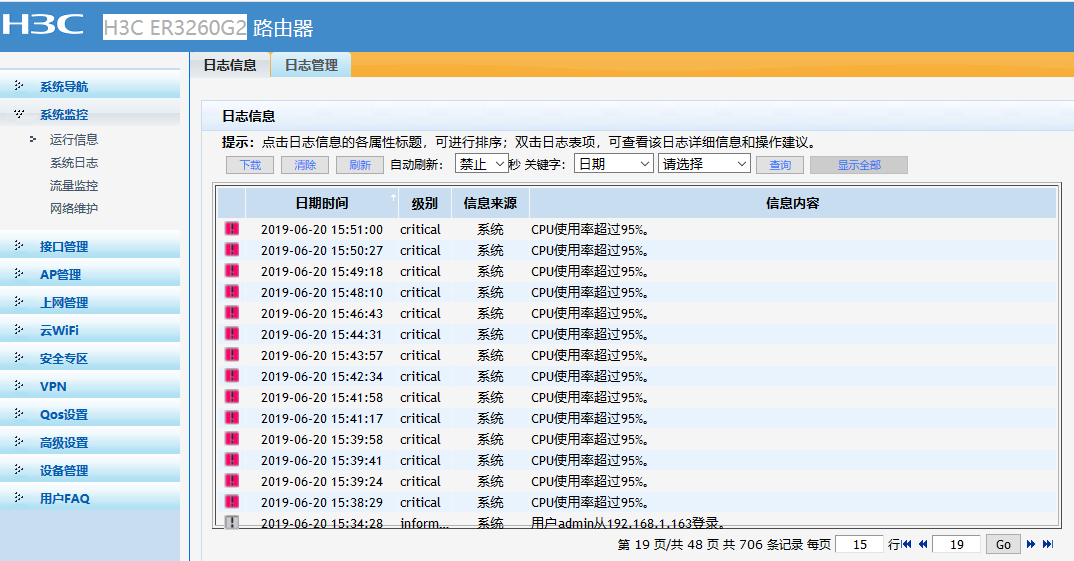This screenshot has height=561, width=1074.
Task: Click critical alert icon for 15:48:10 log
Action: point(232,292)
